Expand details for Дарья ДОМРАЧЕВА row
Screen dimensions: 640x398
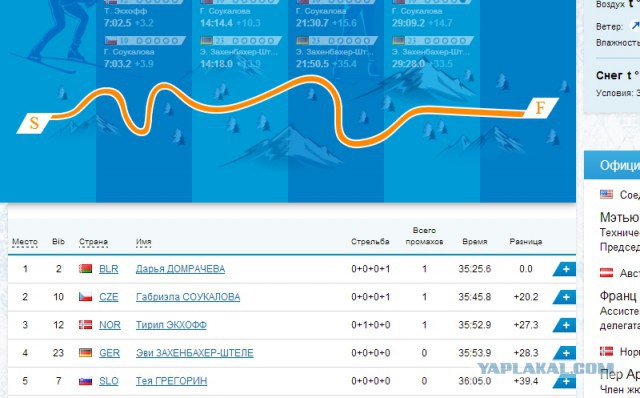565,269
